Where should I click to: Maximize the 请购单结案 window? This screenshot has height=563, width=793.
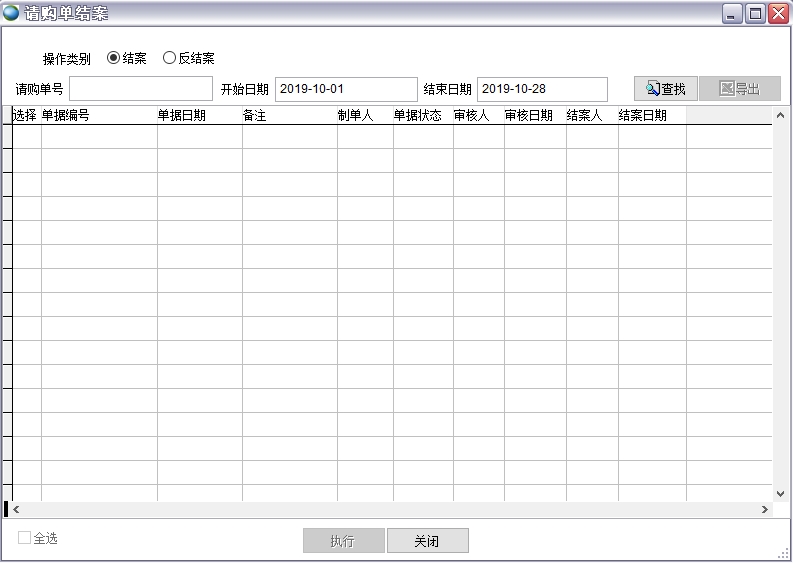coord(755,13)
